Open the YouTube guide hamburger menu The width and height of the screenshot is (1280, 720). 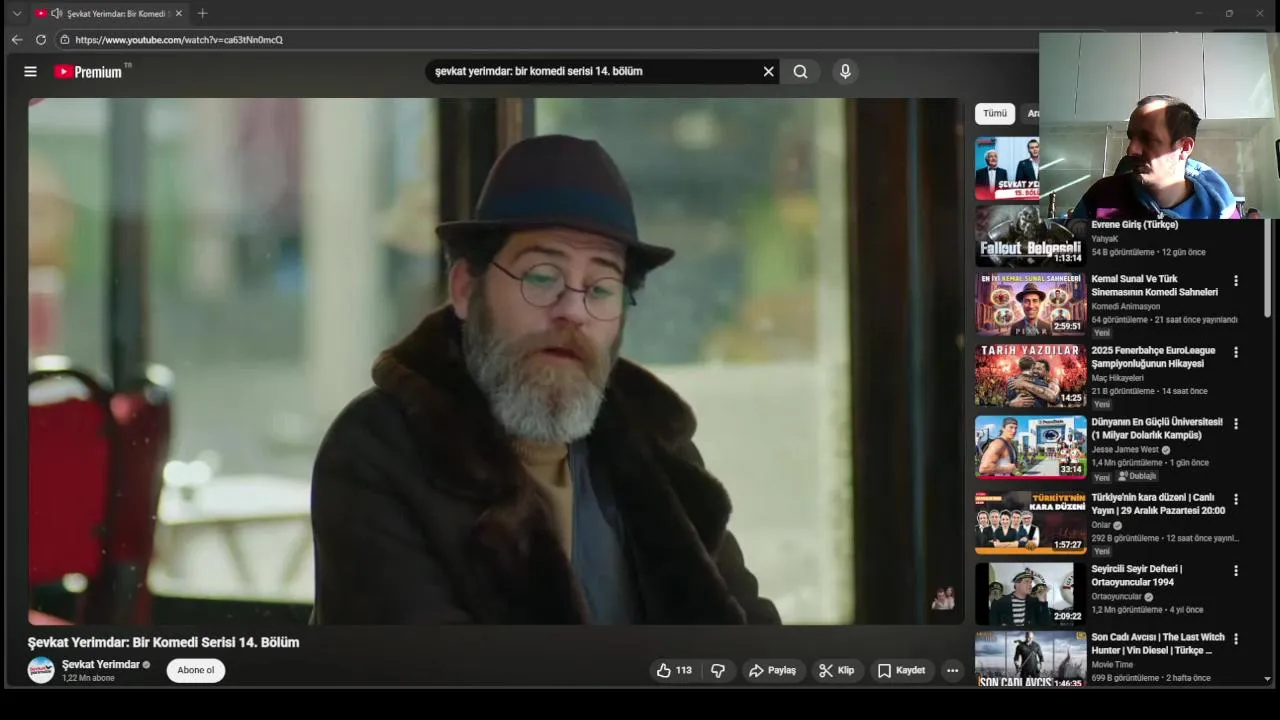click(x=30, y=72)
